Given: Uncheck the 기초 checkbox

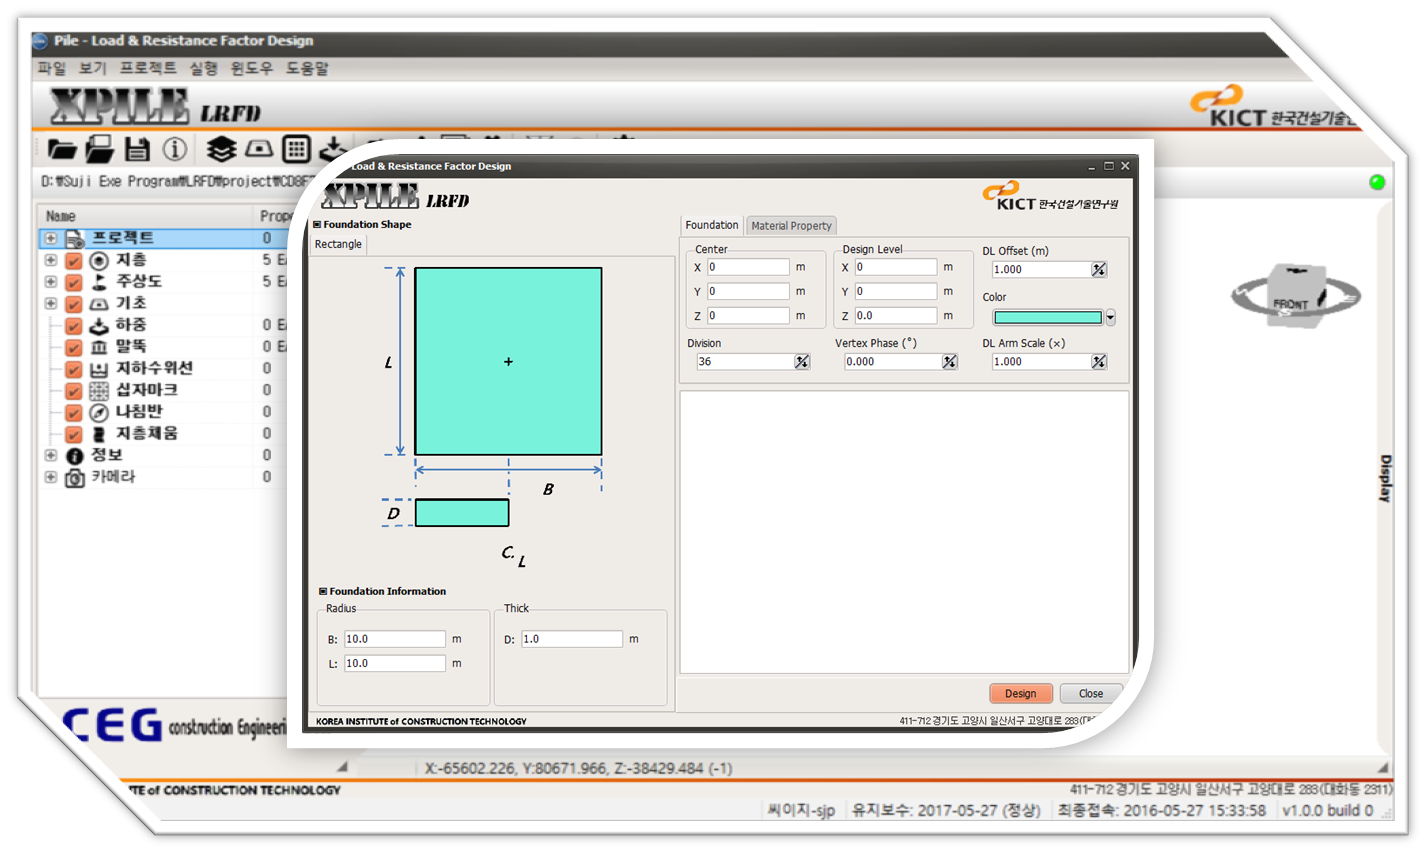Looking at the screenshot, I should click(74, 304).
